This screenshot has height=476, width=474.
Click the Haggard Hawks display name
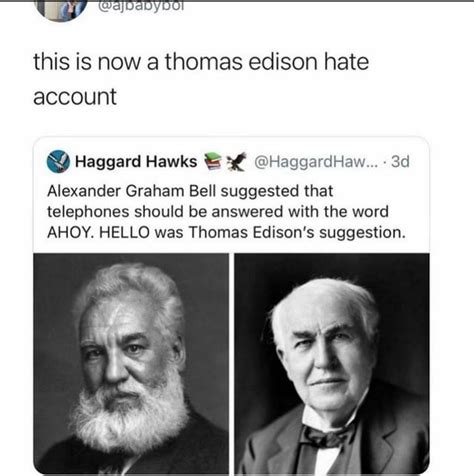tap(136, 162)
